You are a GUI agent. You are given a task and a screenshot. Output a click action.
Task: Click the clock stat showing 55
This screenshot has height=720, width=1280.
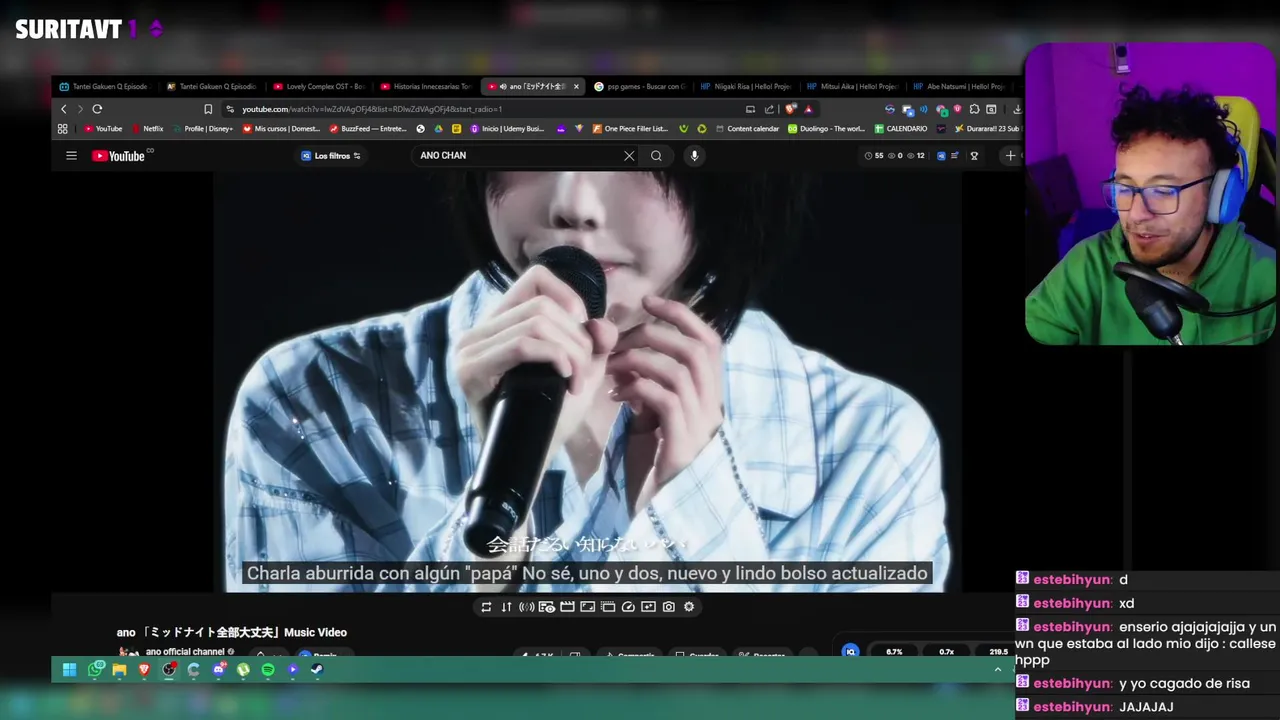(x=874, y=156)
